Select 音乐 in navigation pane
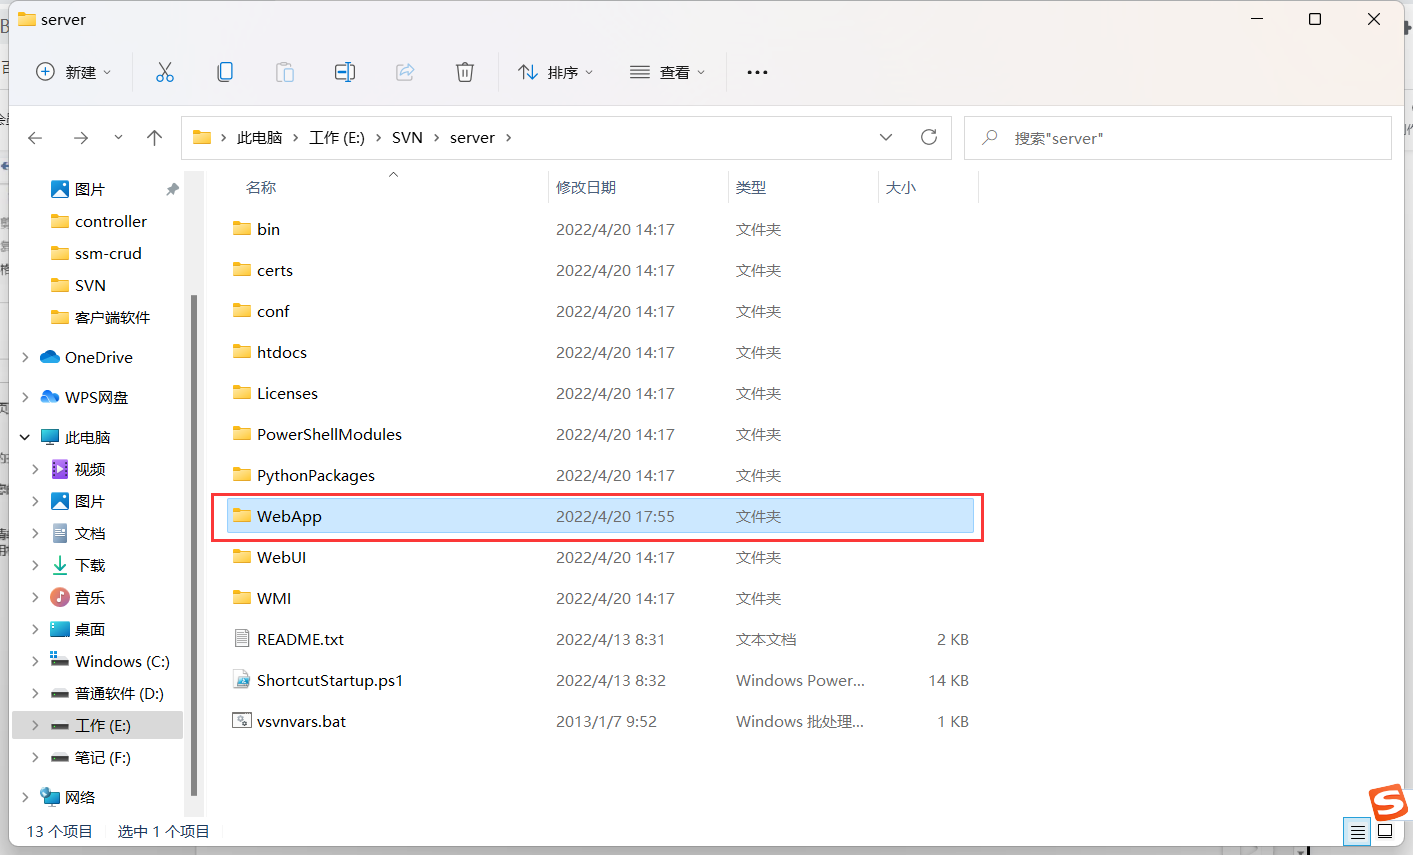The width and height of the screenshot is (1413, 855). [x=90, y=597]
